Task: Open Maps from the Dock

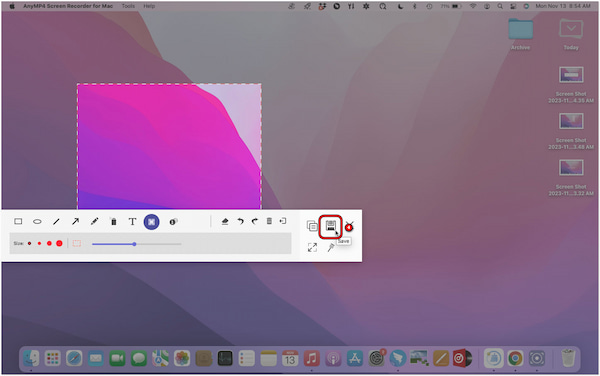Action: (x=160, y=358)
